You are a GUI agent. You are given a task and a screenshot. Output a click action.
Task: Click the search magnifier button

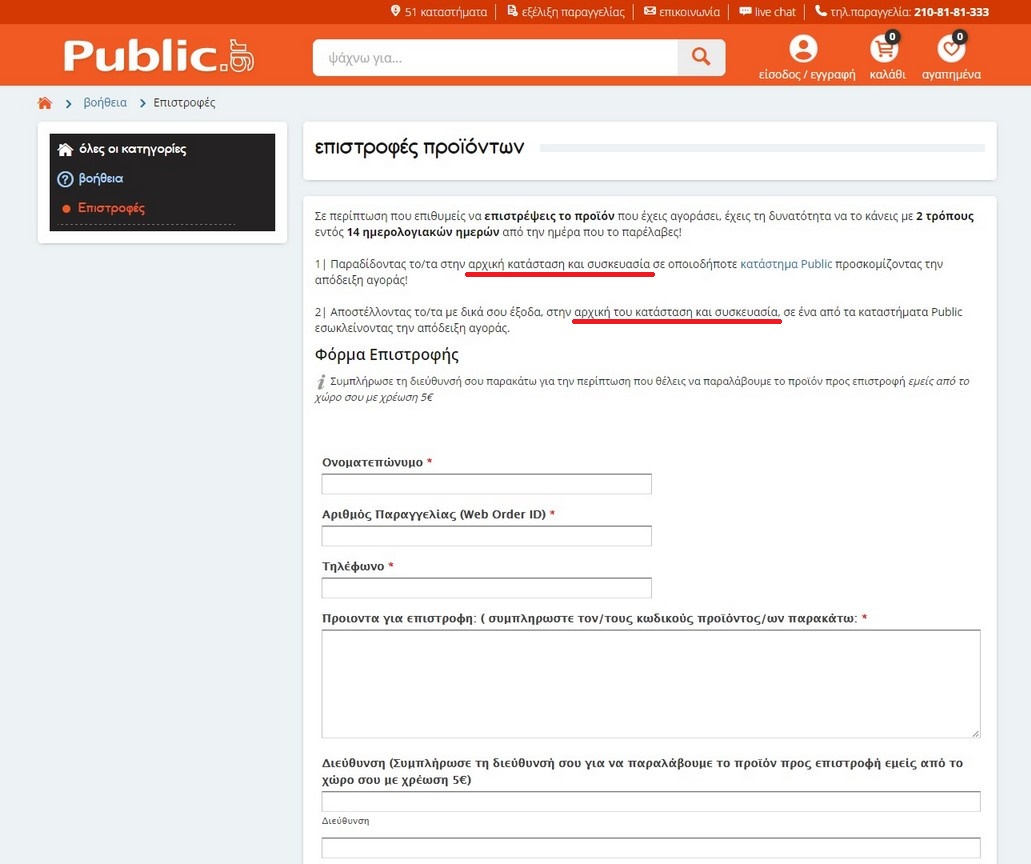[701, 57]
